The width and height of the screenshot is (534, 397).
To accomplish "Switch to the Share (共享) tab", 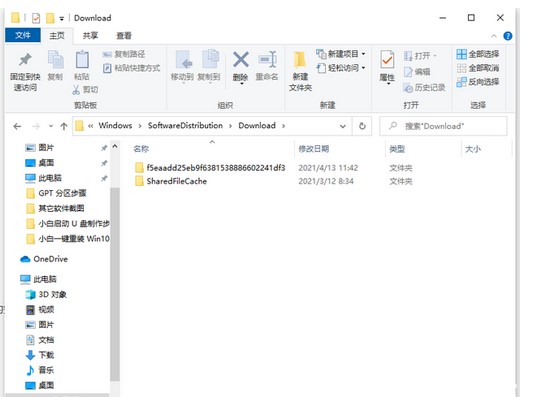I will click(90, 35).
